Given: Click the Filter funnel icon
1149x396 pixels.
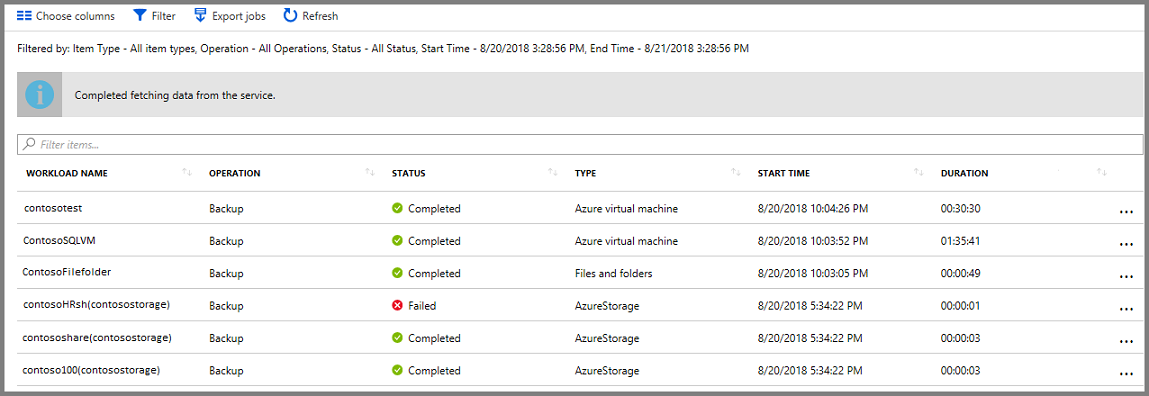Looking at the screenshot, I should pos(140,15).
